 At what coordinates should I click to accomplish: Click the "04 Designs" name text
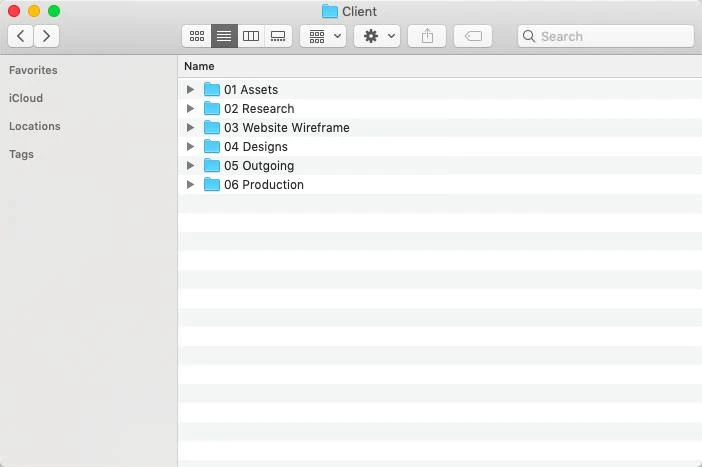[256, 147]
